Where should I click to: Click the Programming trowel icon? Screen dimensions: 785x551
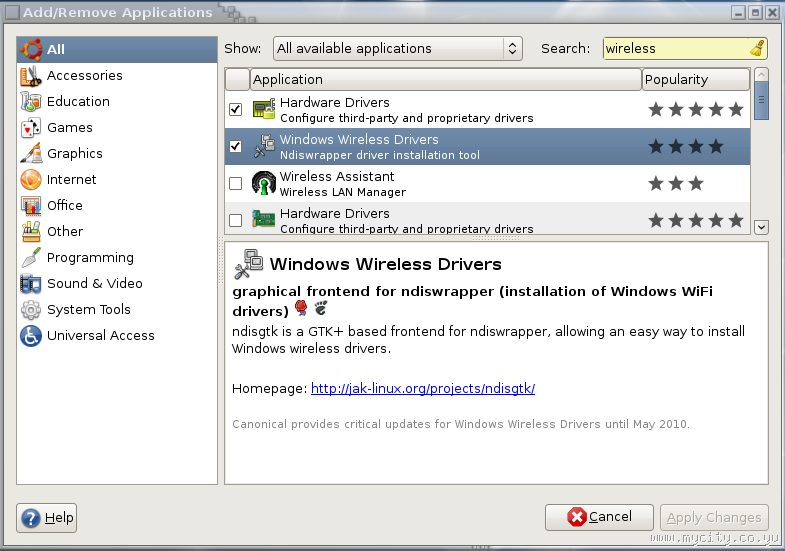(31, 257)
